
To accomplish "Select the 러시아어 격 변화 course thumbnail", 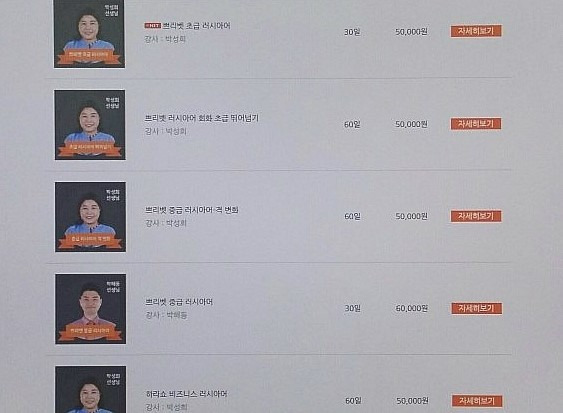I will tap(90, 217).
